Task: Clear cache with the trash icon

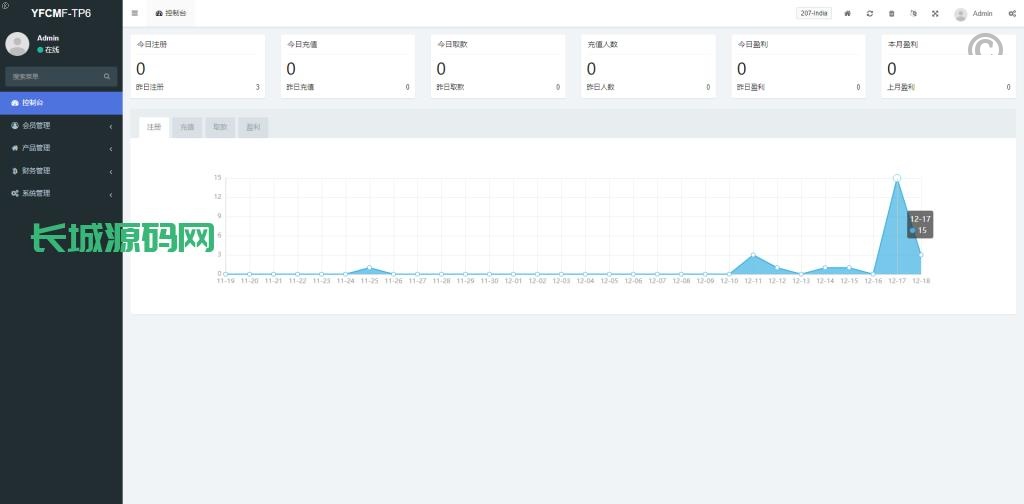Action: [891, 13]
